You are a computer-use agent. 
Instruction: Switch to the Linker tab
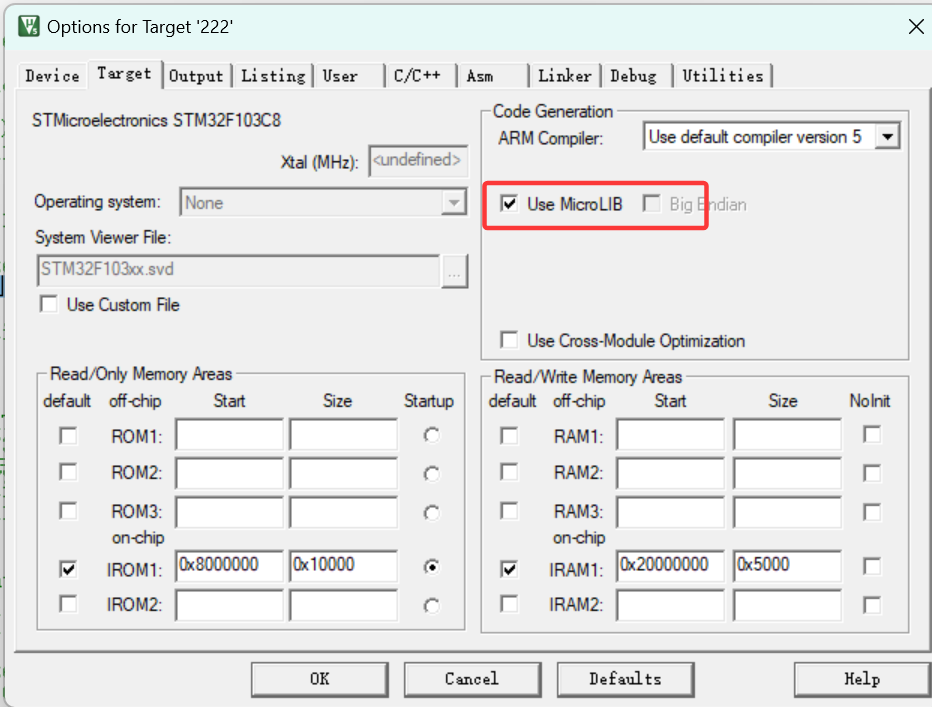(x=565, y=76)
